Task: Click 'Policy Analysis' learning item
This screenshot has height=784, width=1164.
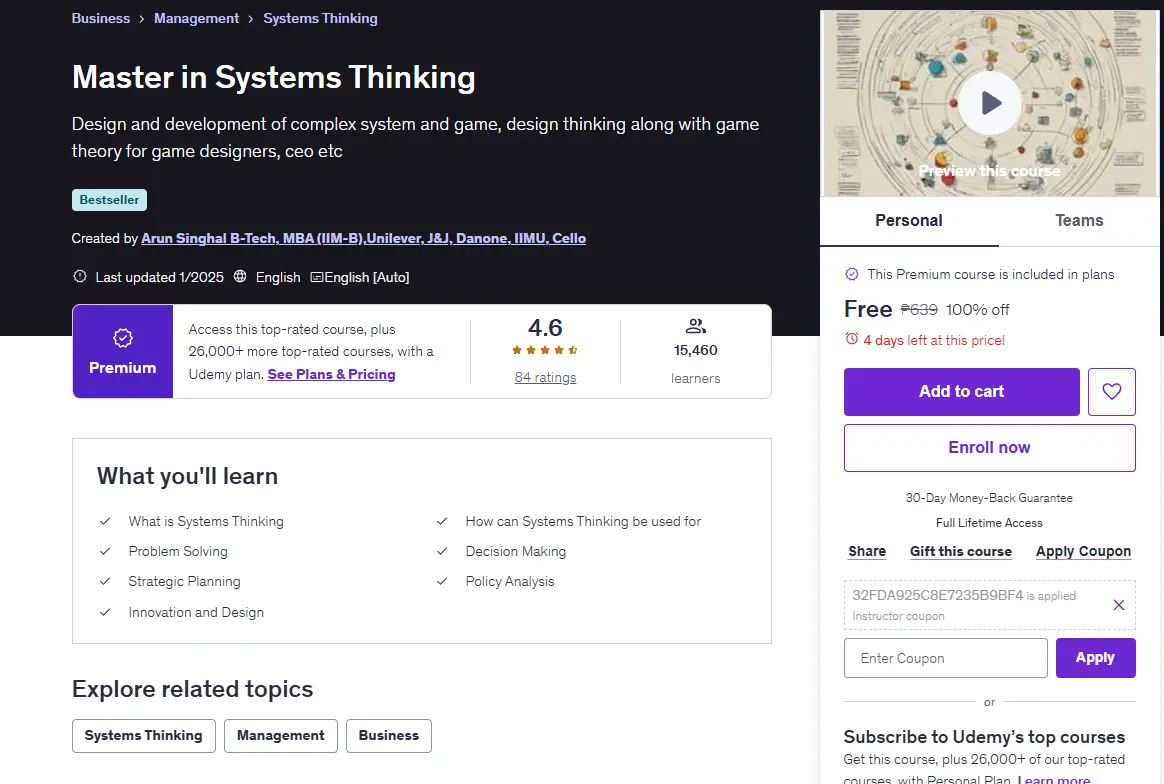Action: tap(510, 581)
